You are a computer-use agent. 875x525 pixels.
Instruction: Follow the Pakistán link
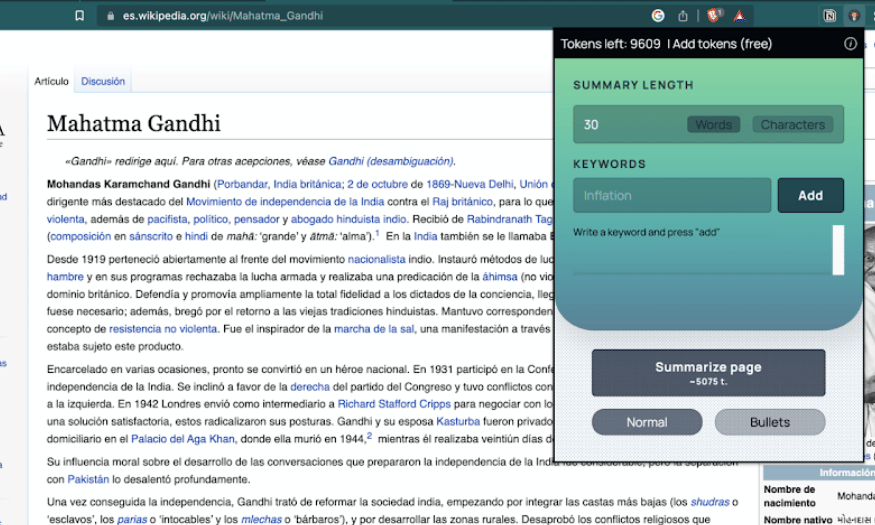point(88,479)
